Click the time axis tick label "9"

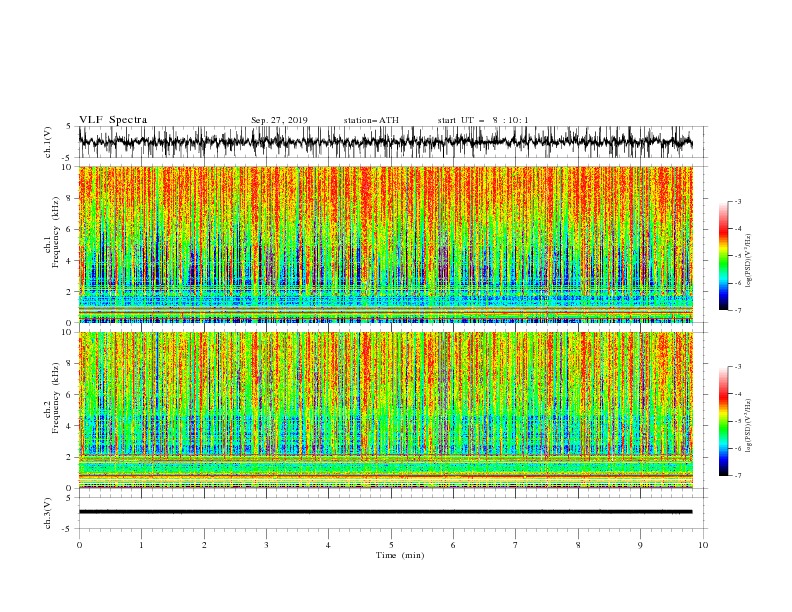(x=640, y=545)
